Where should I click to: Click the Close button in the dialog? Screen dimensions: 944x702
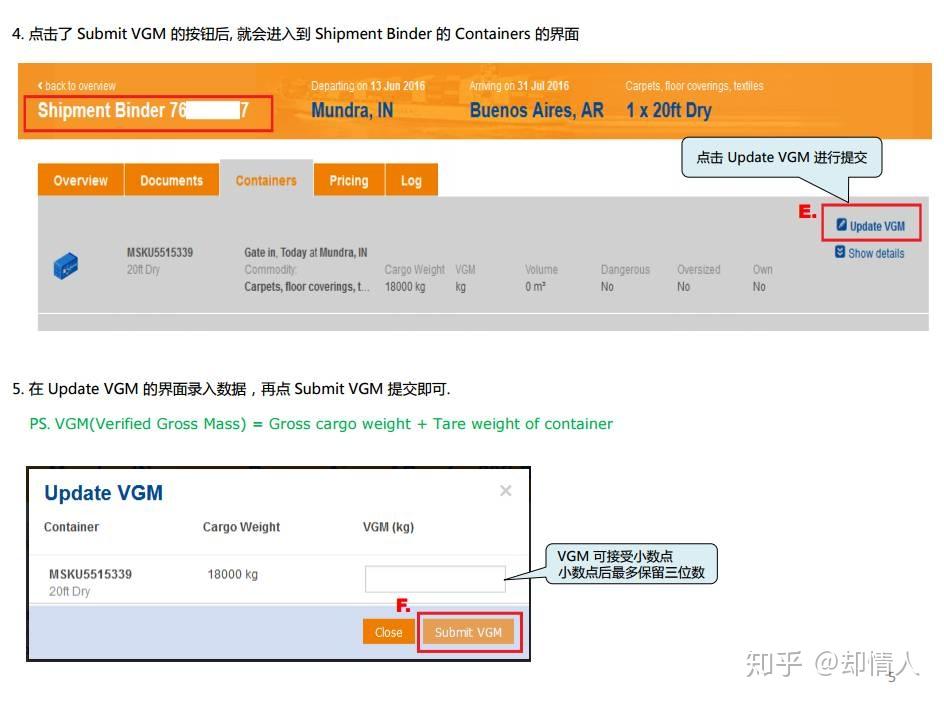pyautogui.click(x=388, y=631)
